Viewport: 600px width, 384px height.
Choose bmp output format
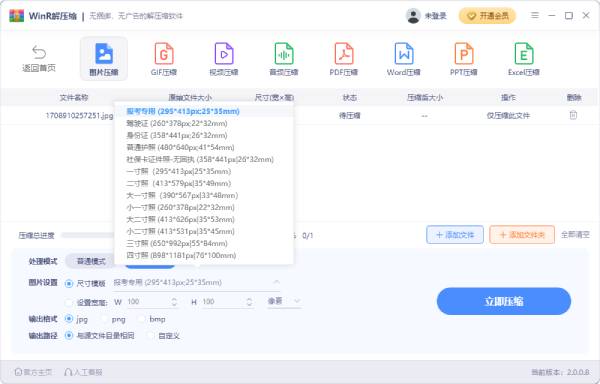[142, 319]
